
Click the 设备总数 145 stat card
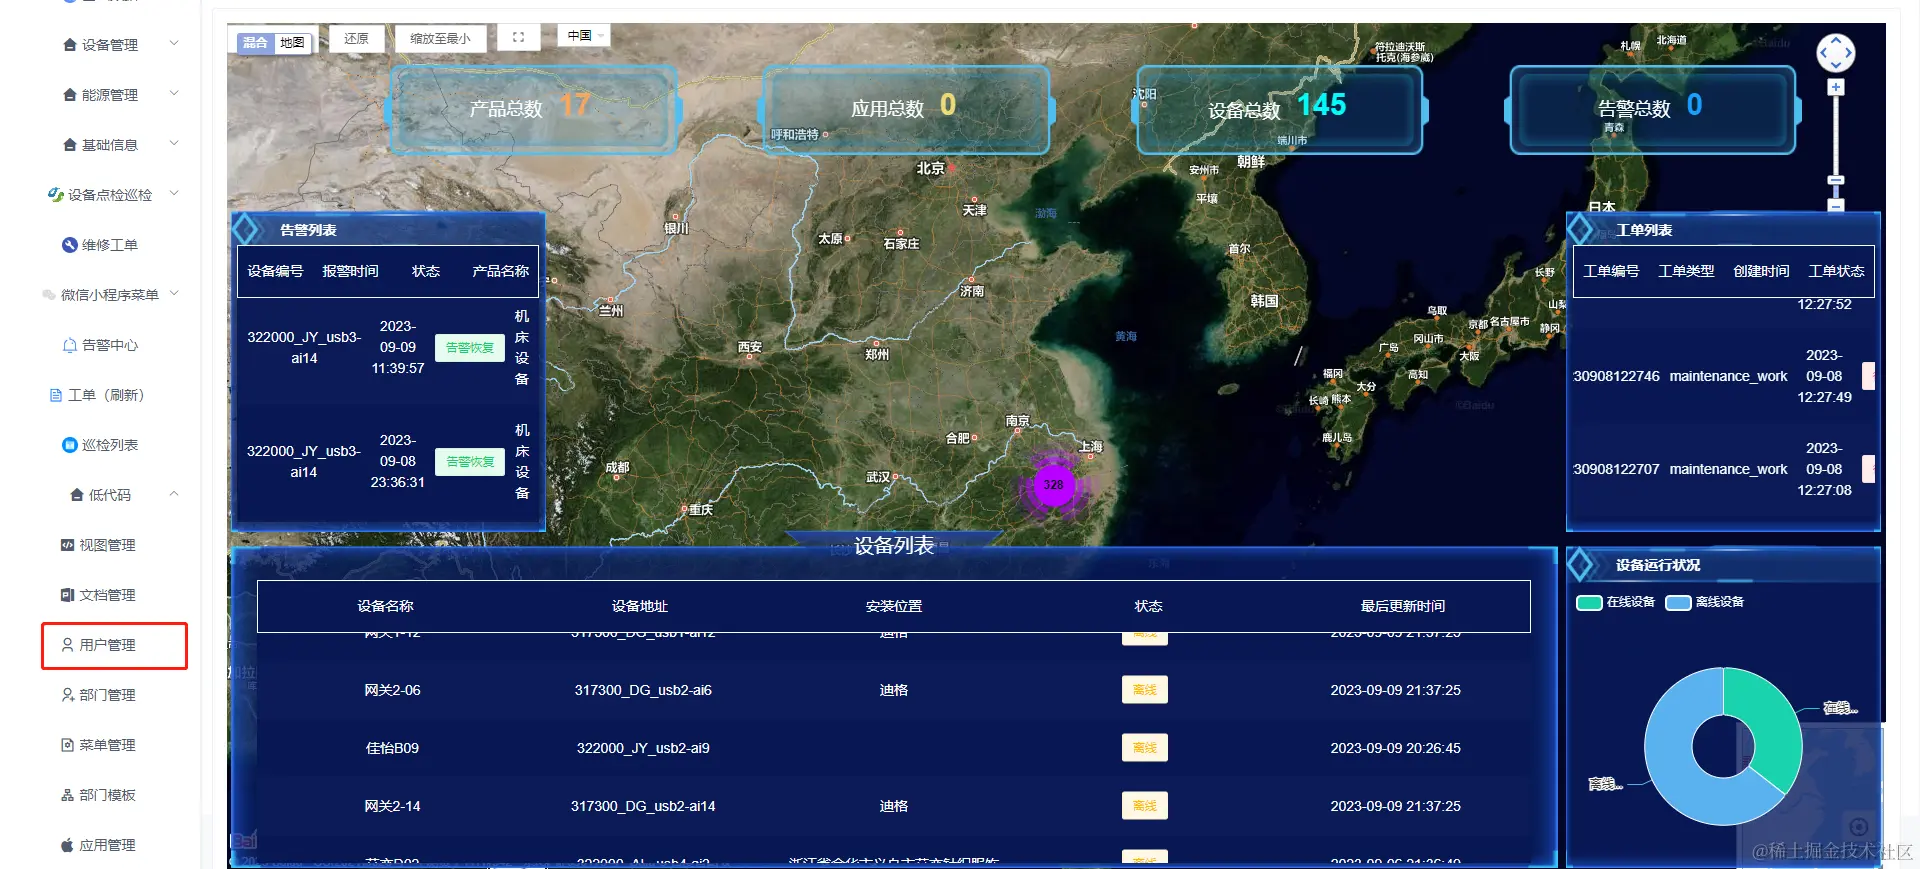tap(1279, 109)
